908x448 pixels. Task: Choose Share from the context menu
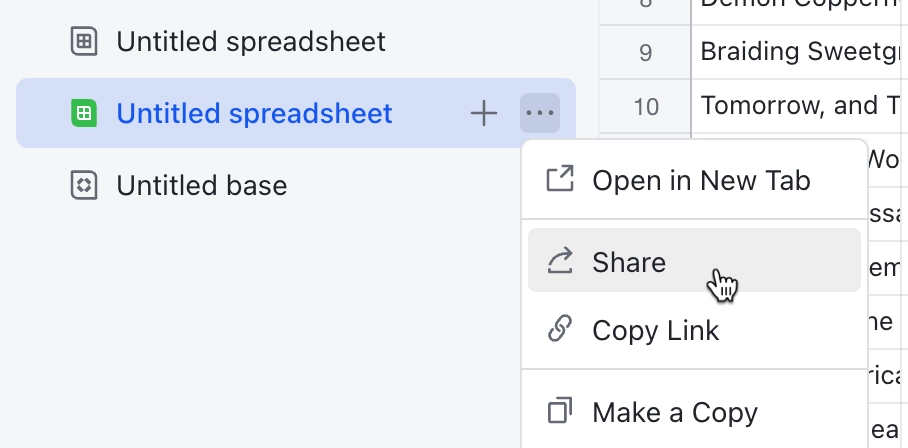click(x=694, y=260)
